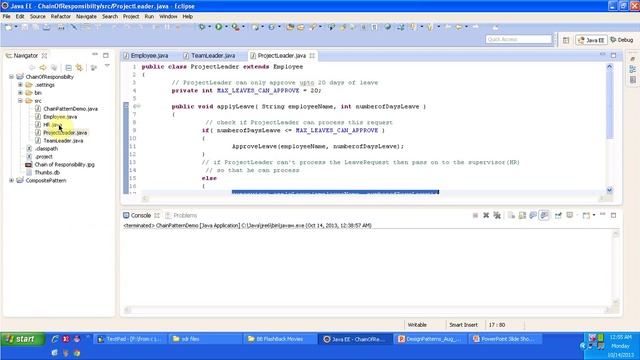Click the Run External Tools toolbar icon
The image size is (640, 360).
[236, 27]
